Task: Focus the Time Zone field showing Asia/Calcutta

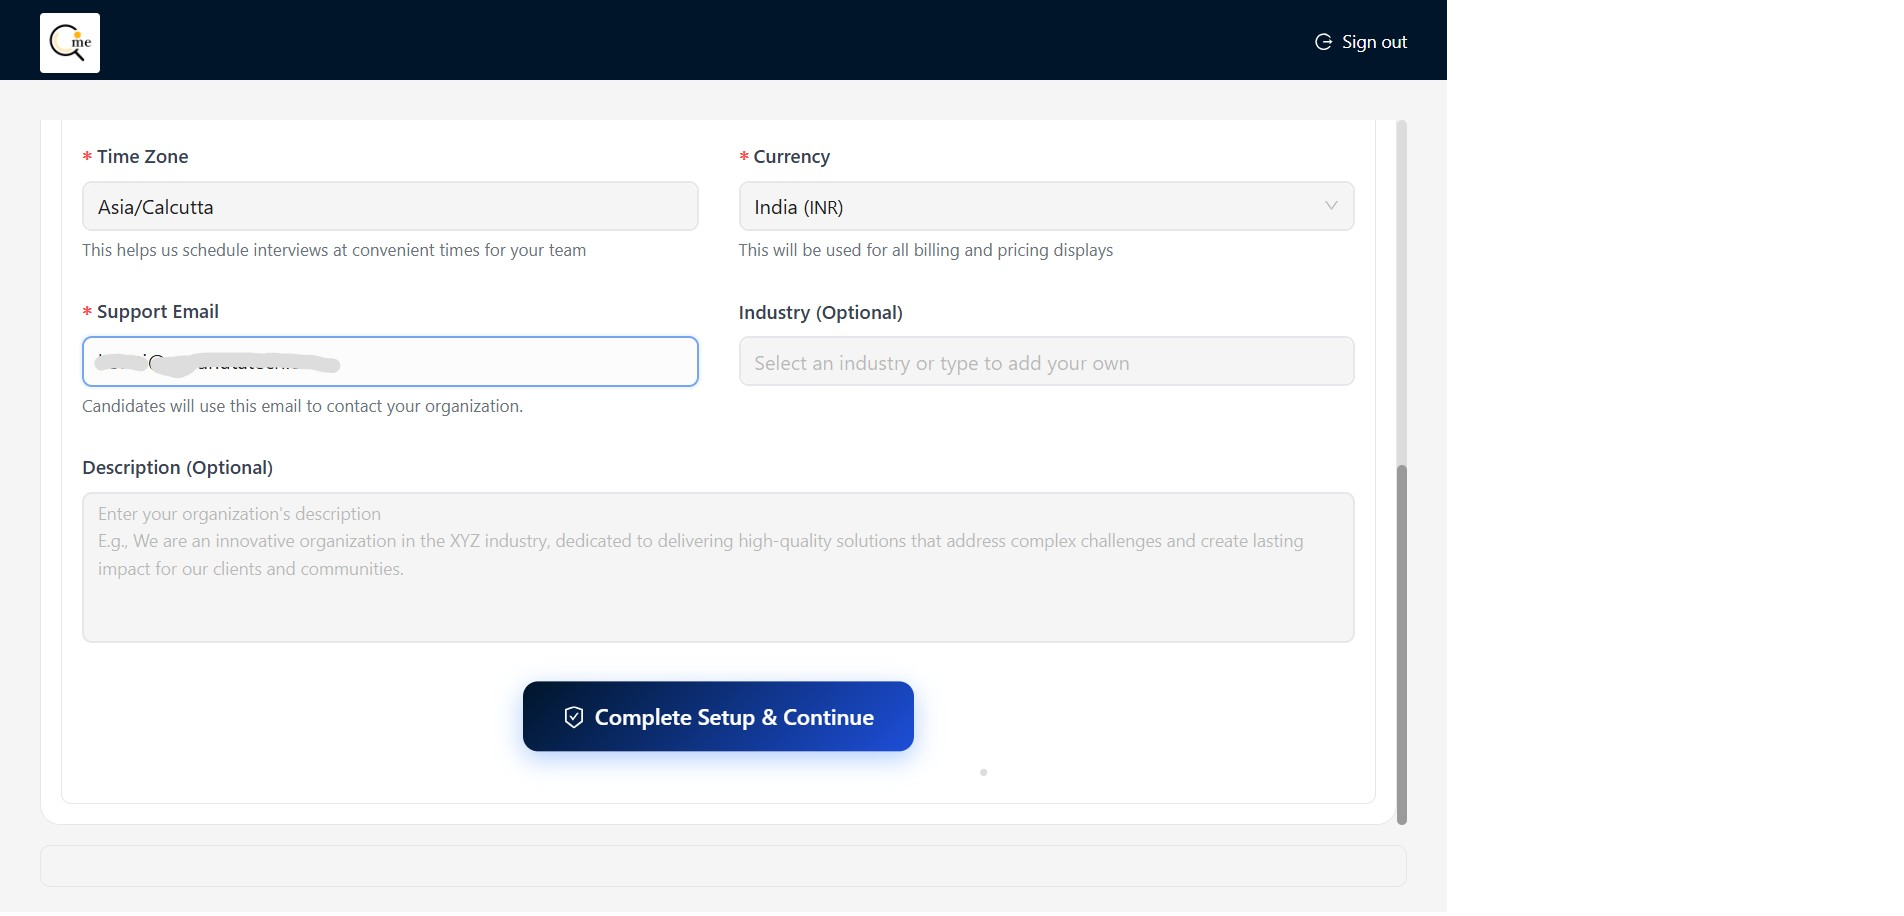Action: (x=390, y=207)
